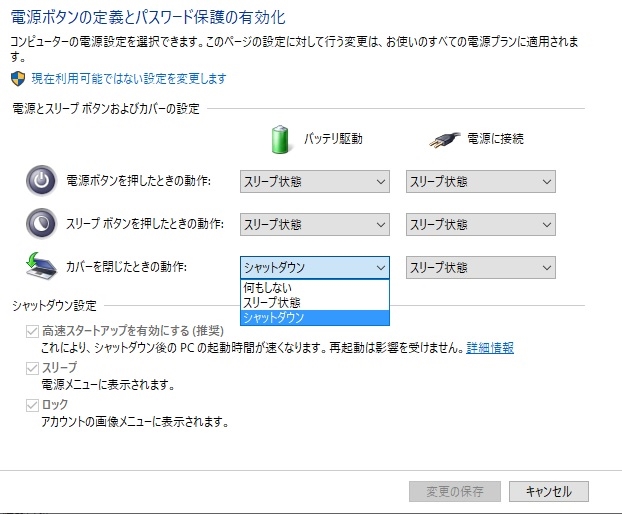Click the power button icon
This screenshot has height=514, width=622.
pyautogui.click(x=40, y=181)
